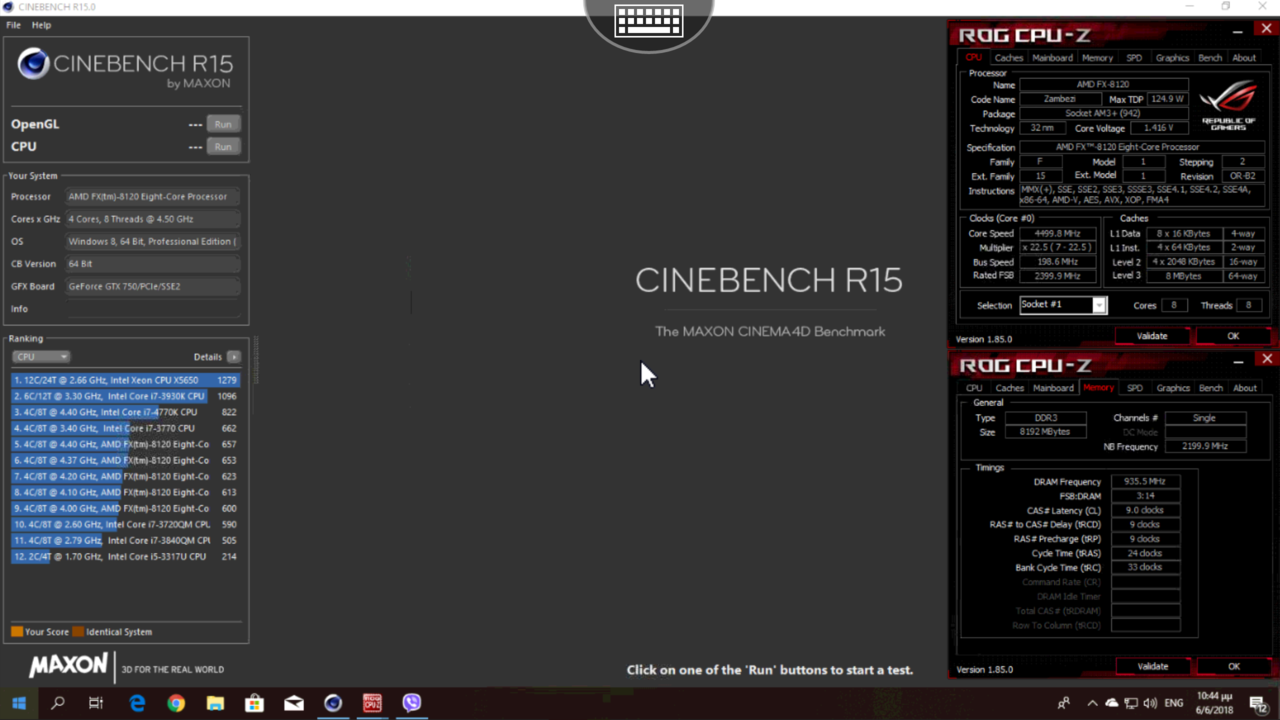The width and height of the screenshot is (1280, 720).
Task: Run the OpenGL benchmark
Action: (223, 124)
